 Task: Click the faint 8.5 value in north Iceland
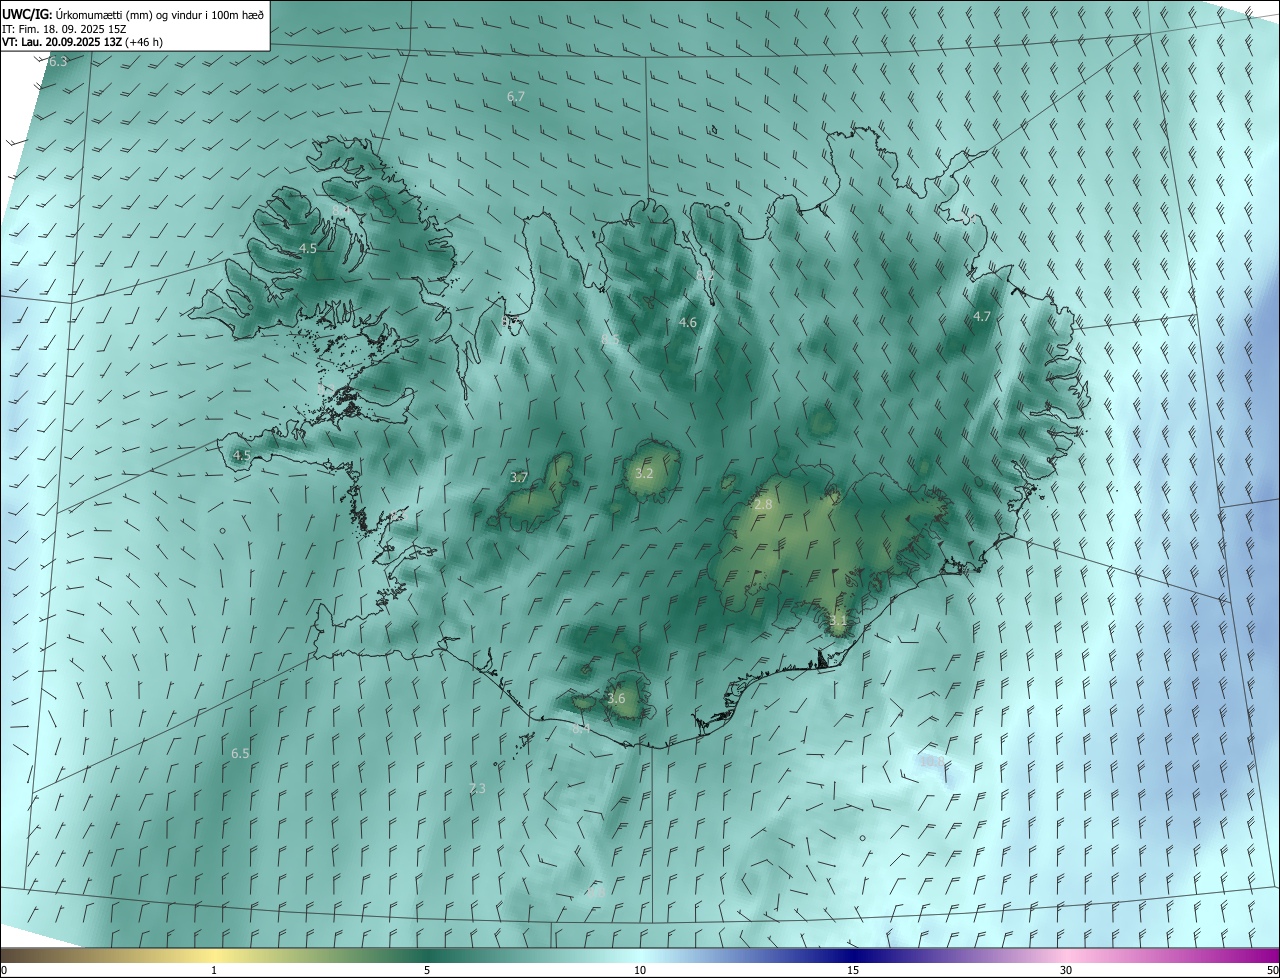(x=610, y=341)
